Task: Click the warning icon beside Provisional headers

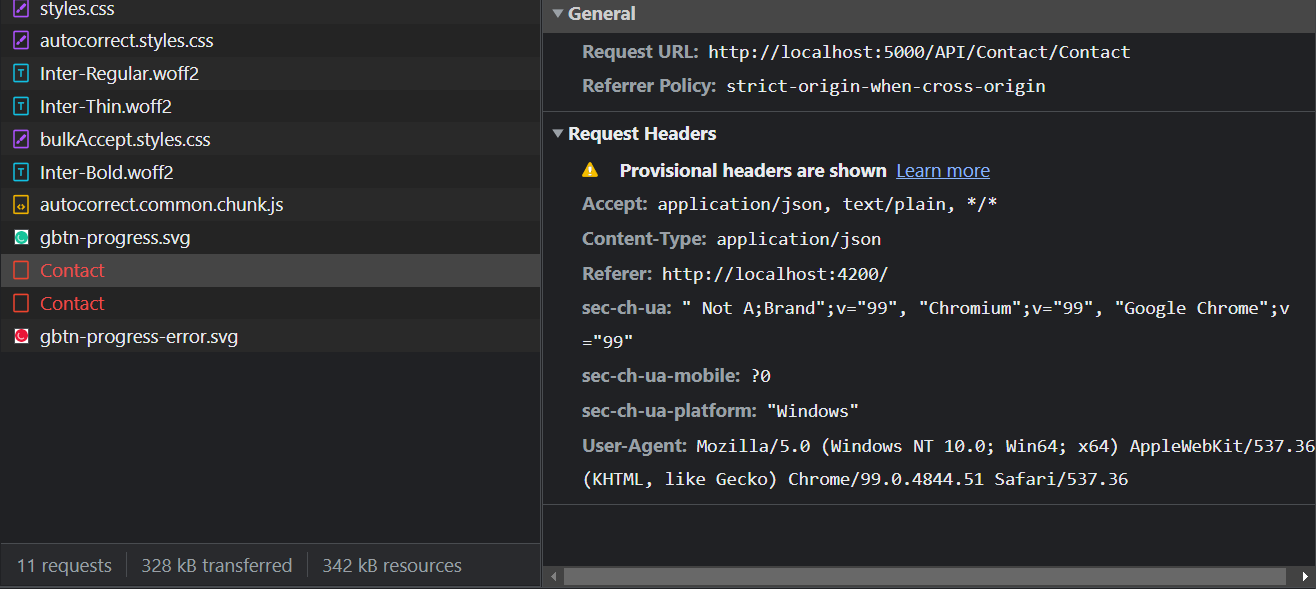Action: coord(591,170)
